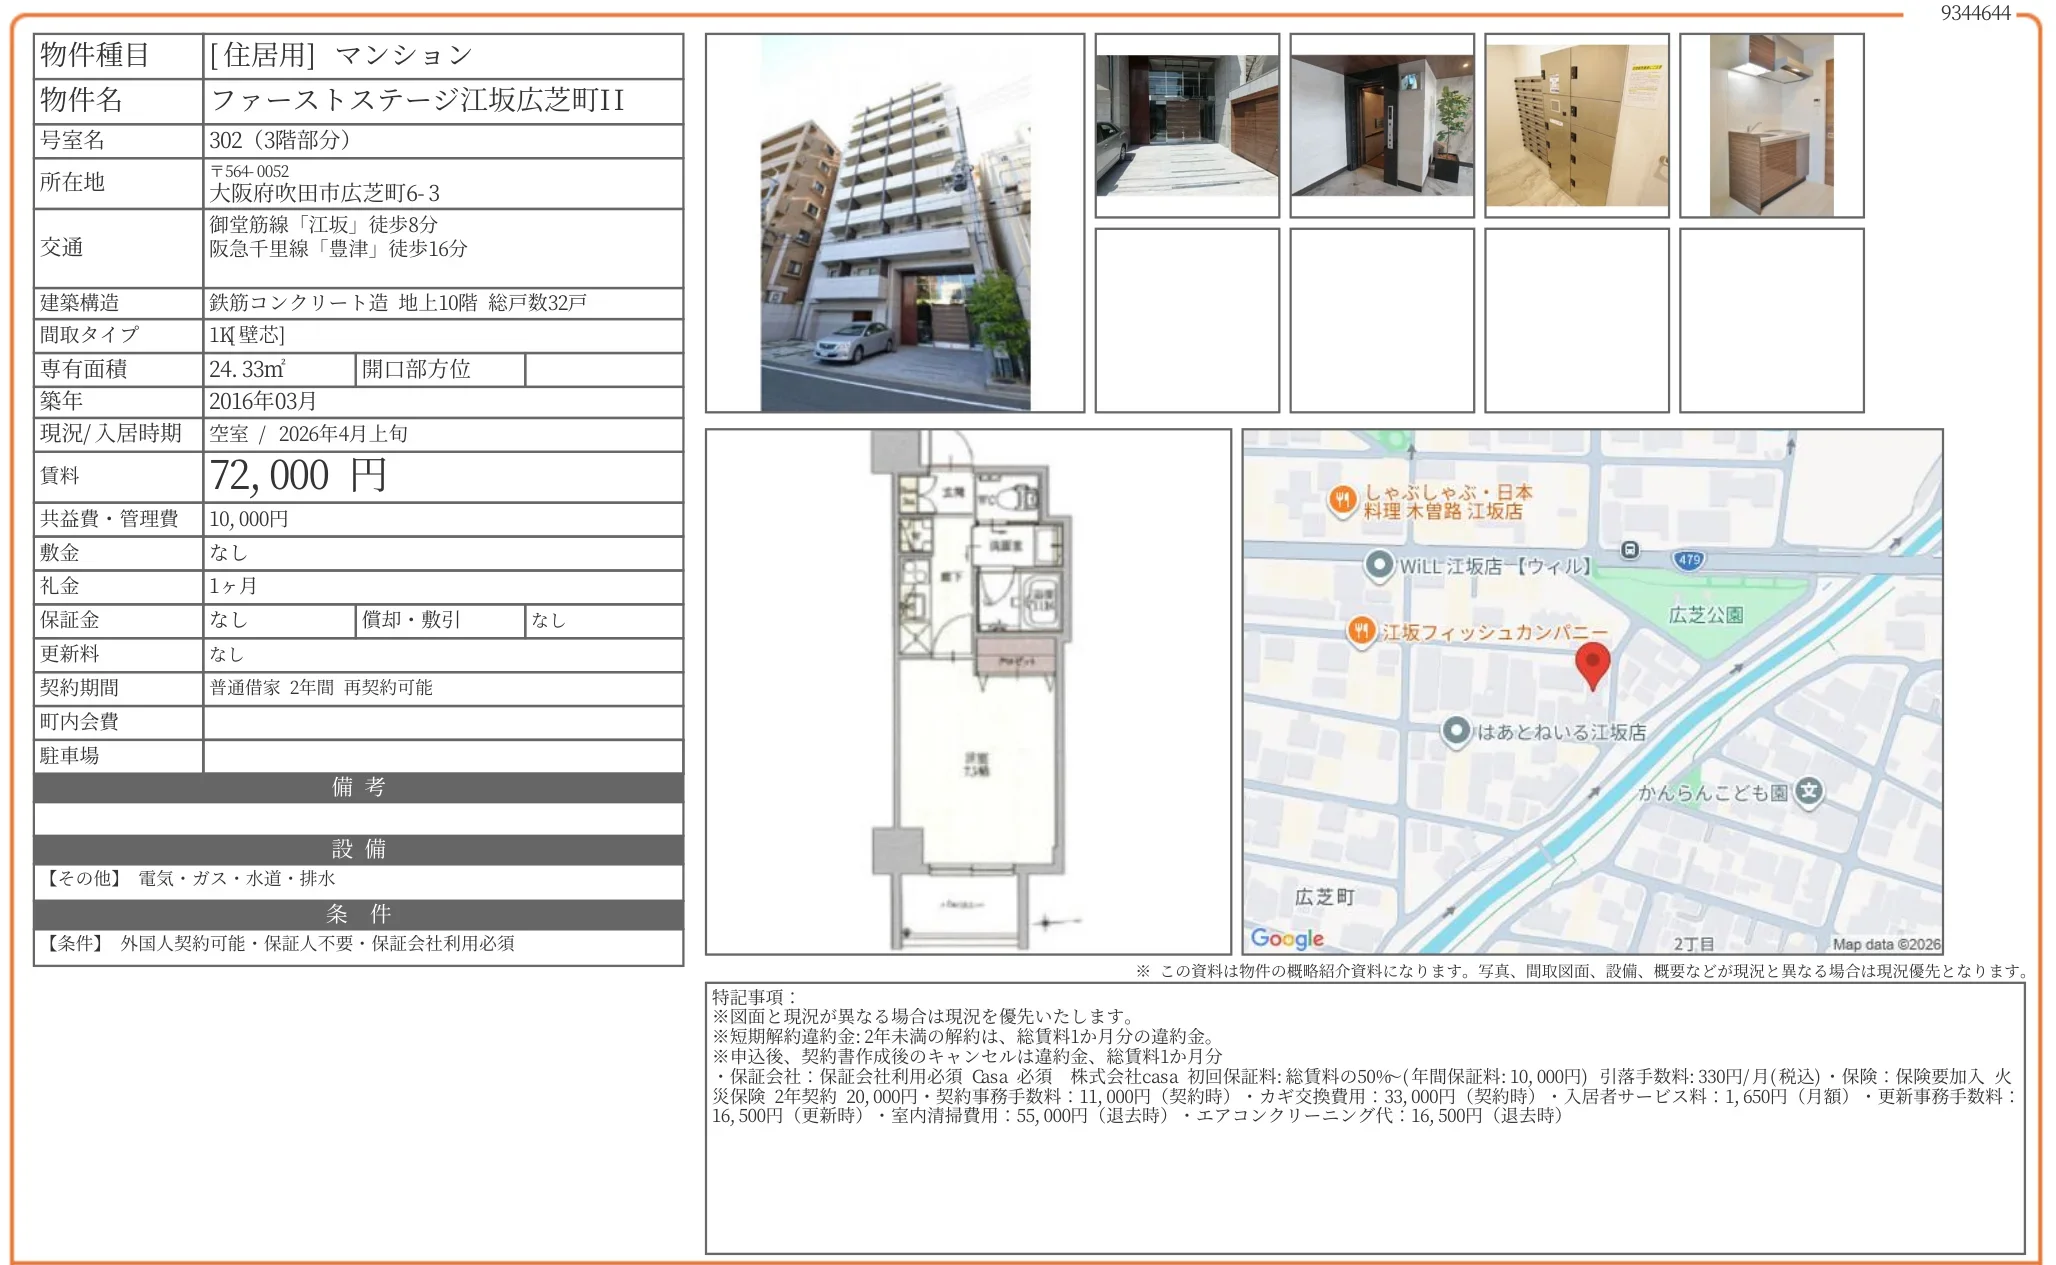Image resolution: width=2056 pixels, height=1265 pixels.
Task: Click the しゃぶしゃぶ restaurant marker icon
Action: point(1343,500)
